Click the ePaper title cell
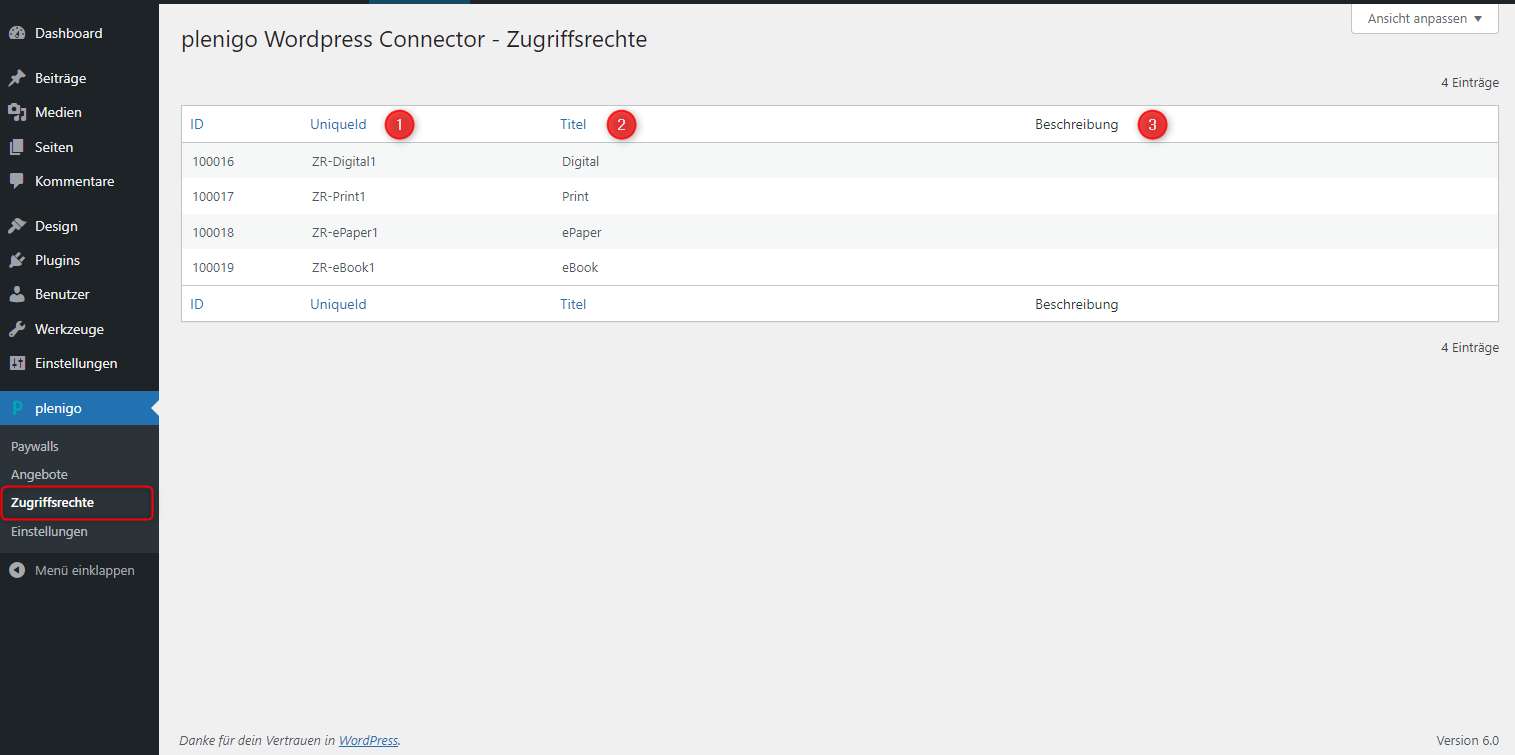This screenshot has width=1515, height=755. [582, 232]
